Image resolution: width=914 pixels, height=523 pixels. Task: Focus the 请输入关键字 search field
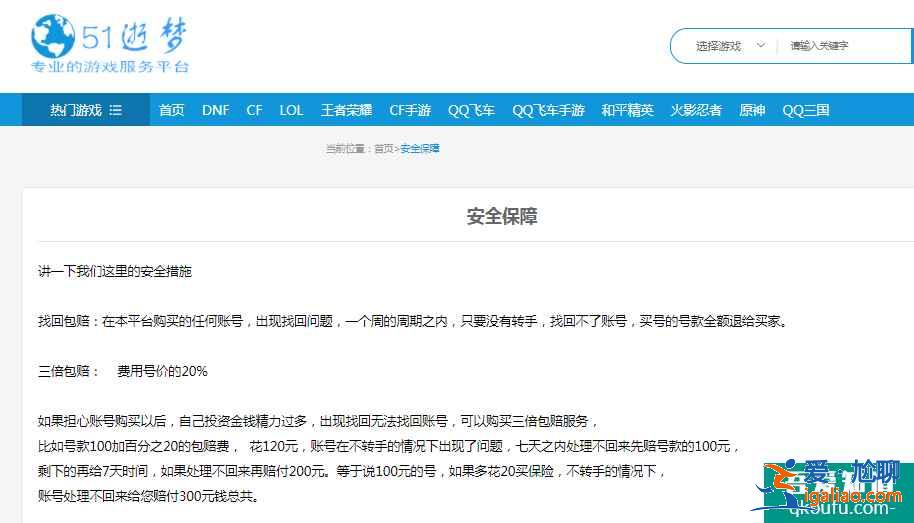[845, 45]
